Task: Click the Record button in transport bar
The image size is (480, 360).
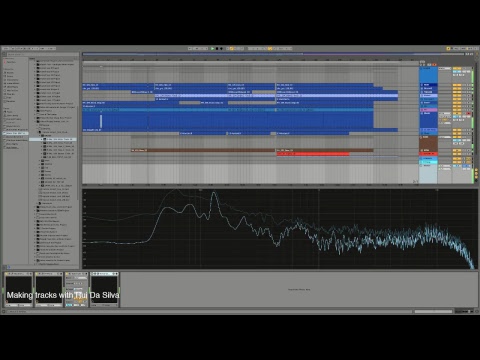Action: [221, 49]
